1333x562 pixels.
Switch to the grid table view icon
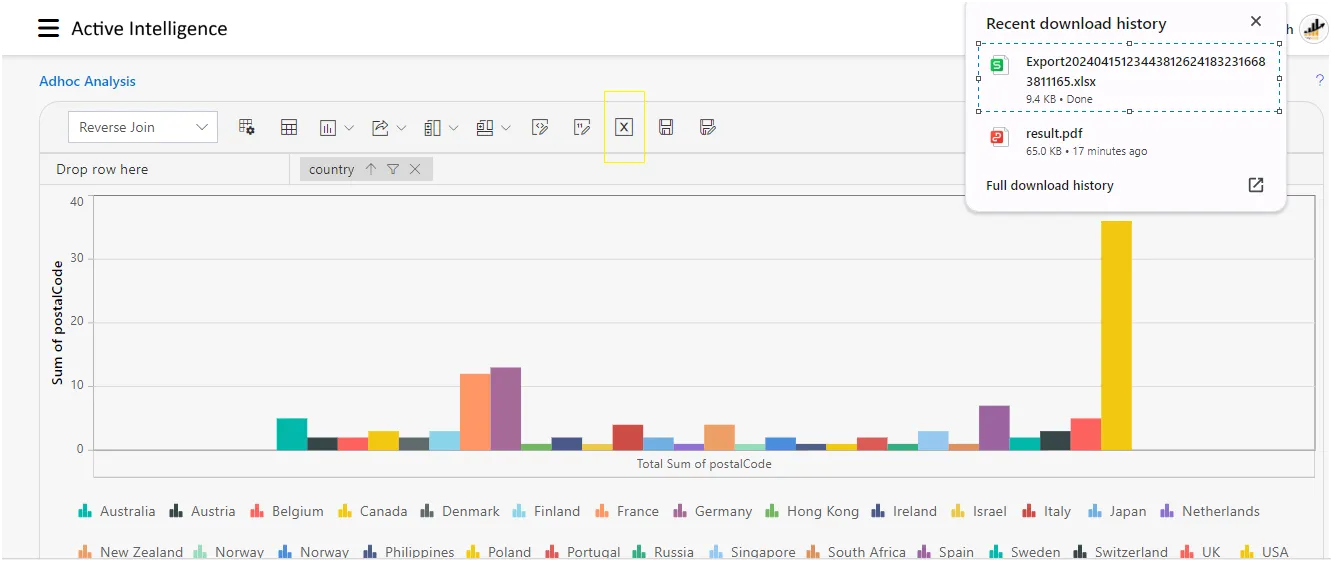tap(289, 127)
